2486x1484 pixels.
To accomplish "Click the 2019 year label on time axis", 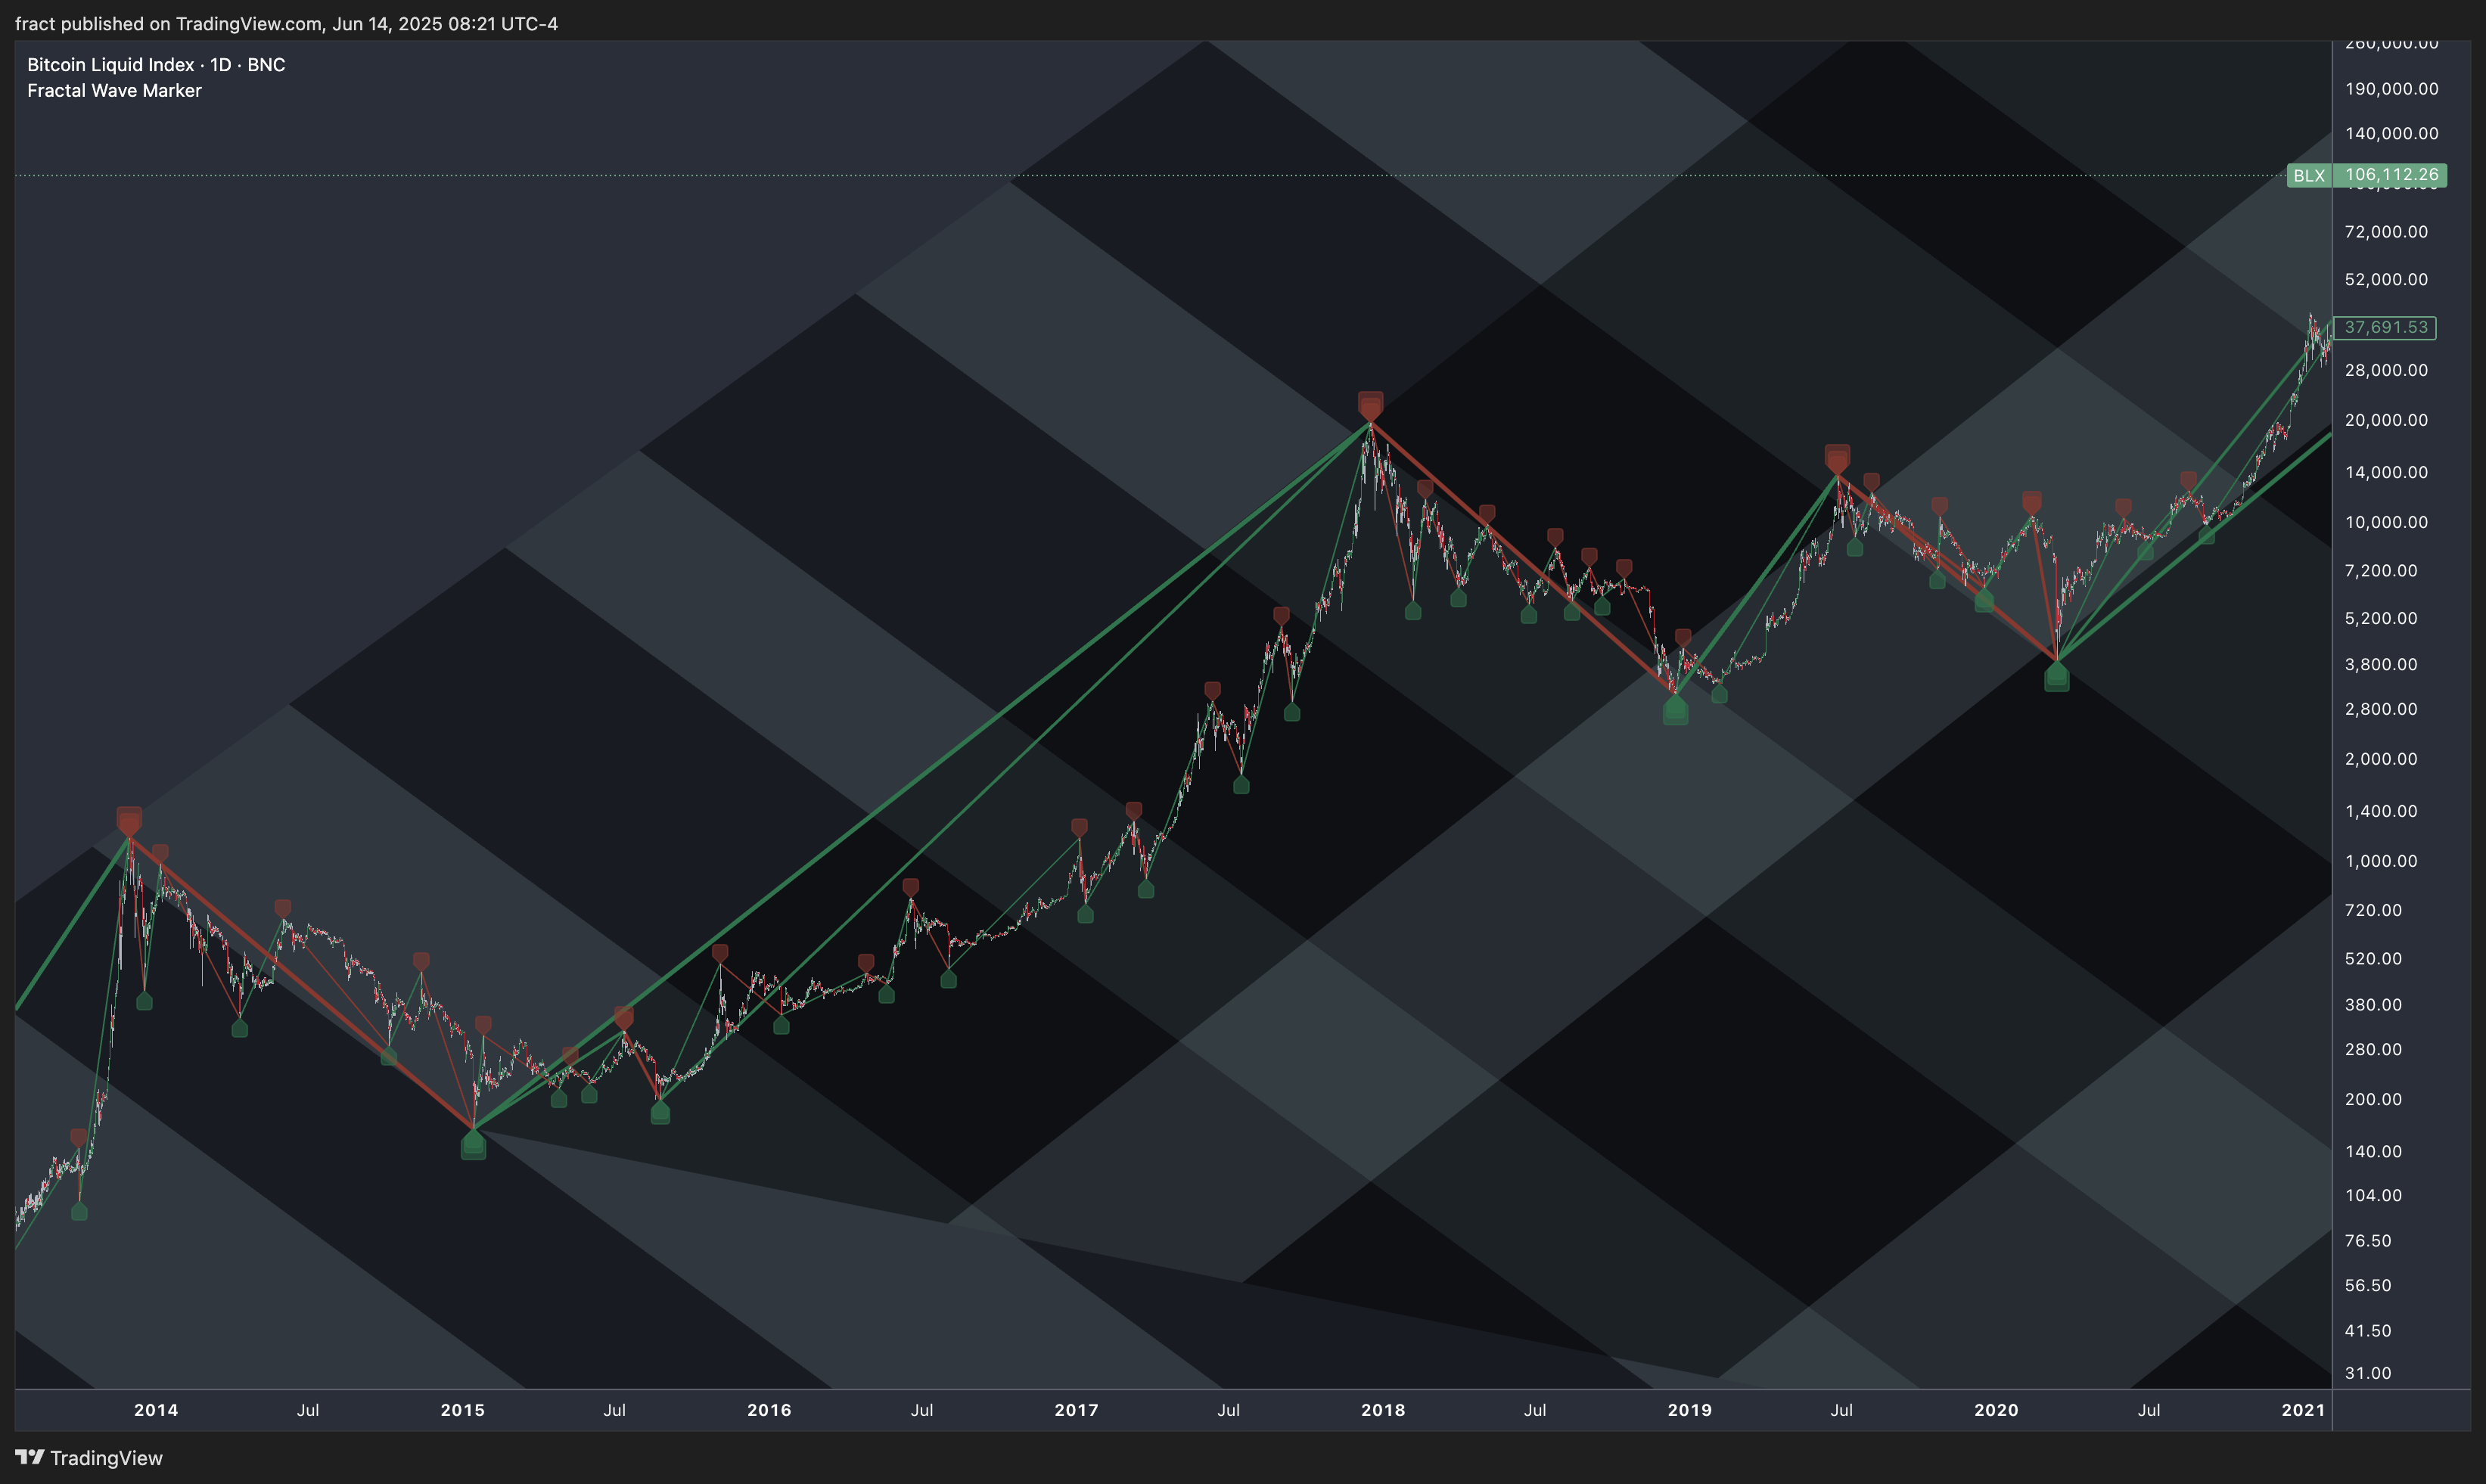I will click(x=1690, y=1410).
